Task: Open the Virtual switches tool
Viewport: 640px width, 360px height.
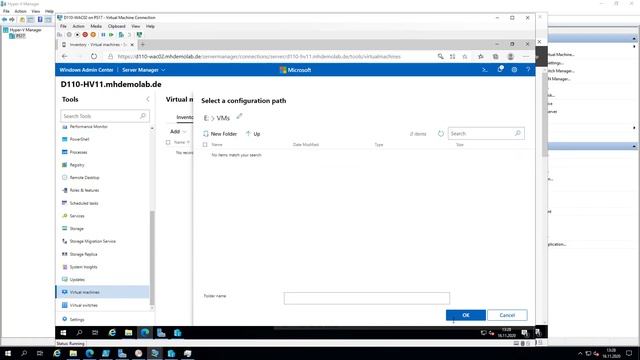Action: 83,305
